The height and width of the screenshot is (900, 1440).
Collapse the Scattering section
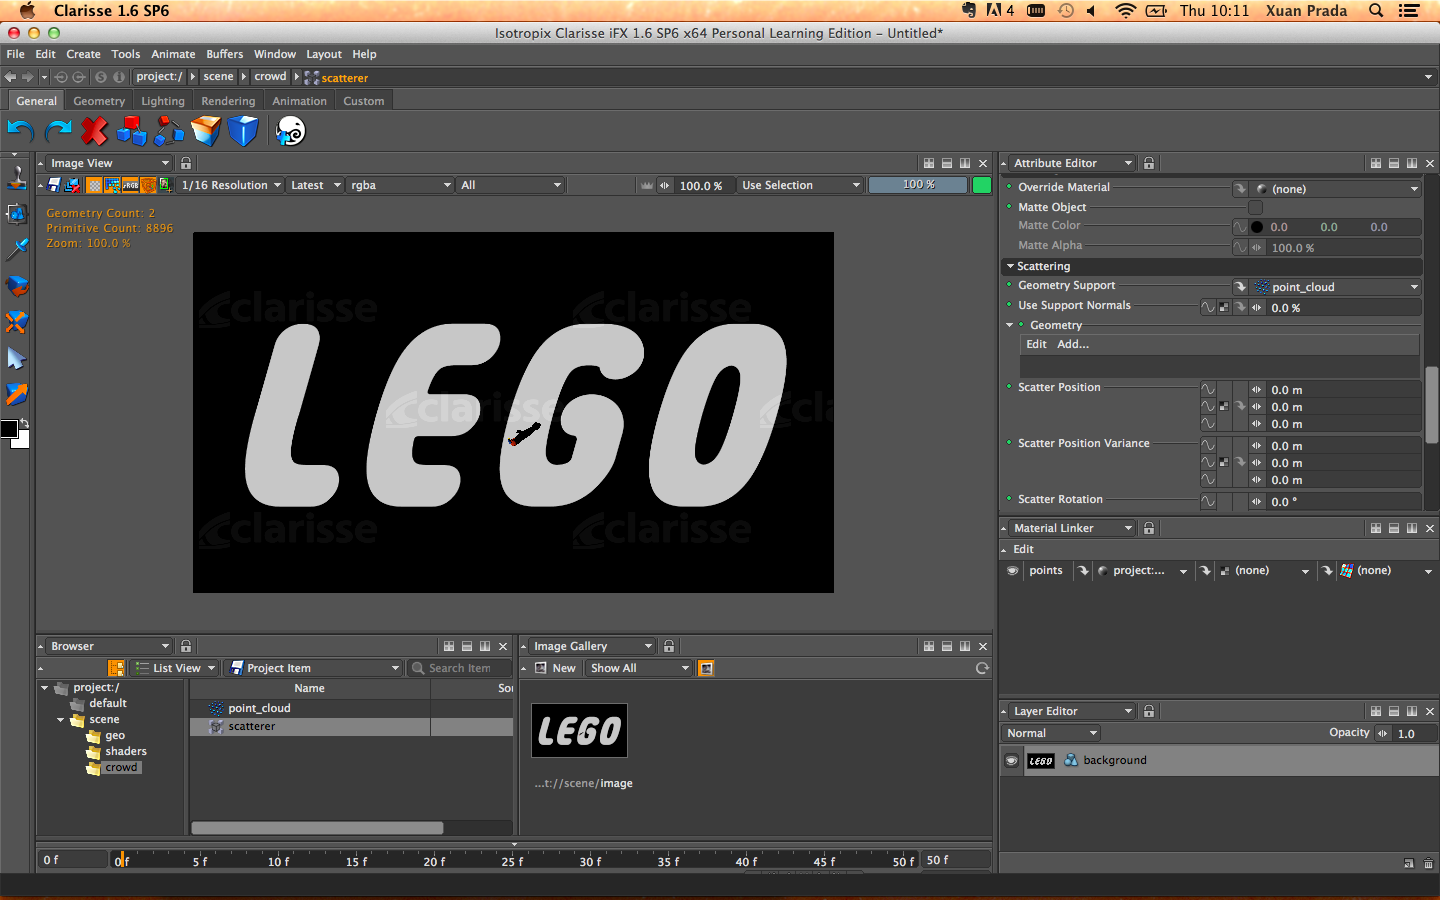(x=1010, y=266)
